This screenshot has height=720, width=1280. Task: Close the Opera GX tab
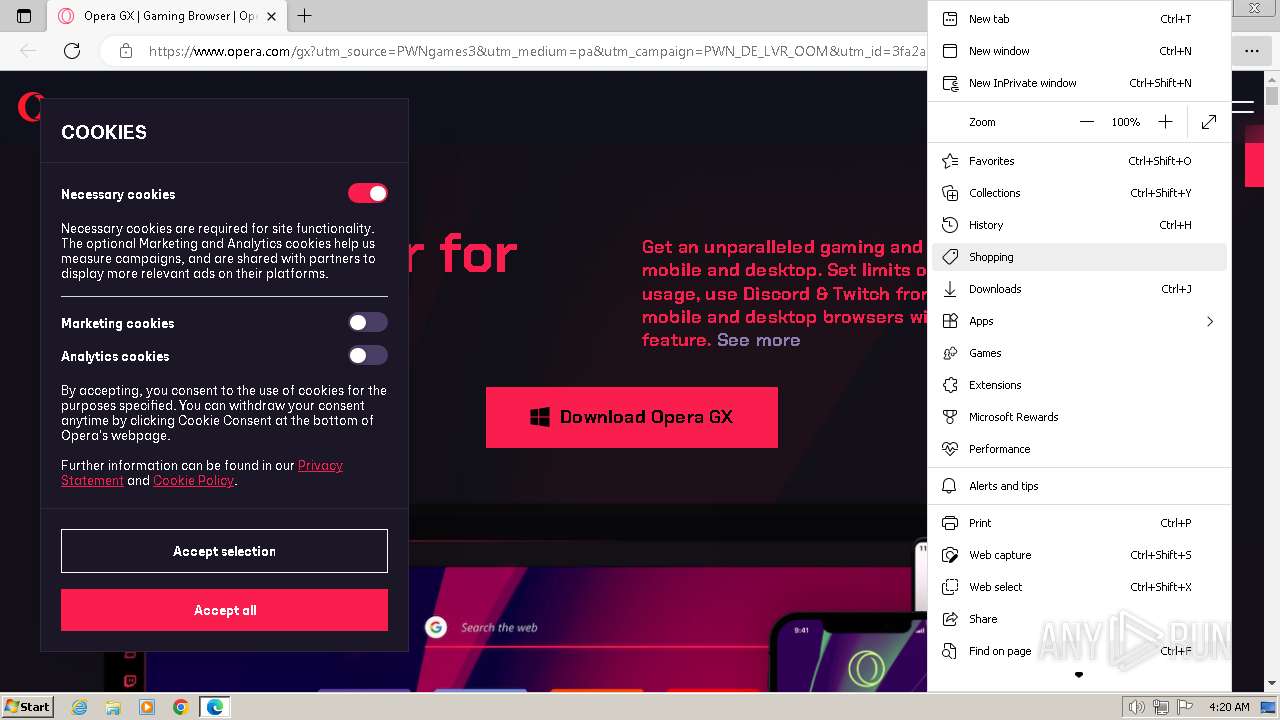tap(271, 16)
